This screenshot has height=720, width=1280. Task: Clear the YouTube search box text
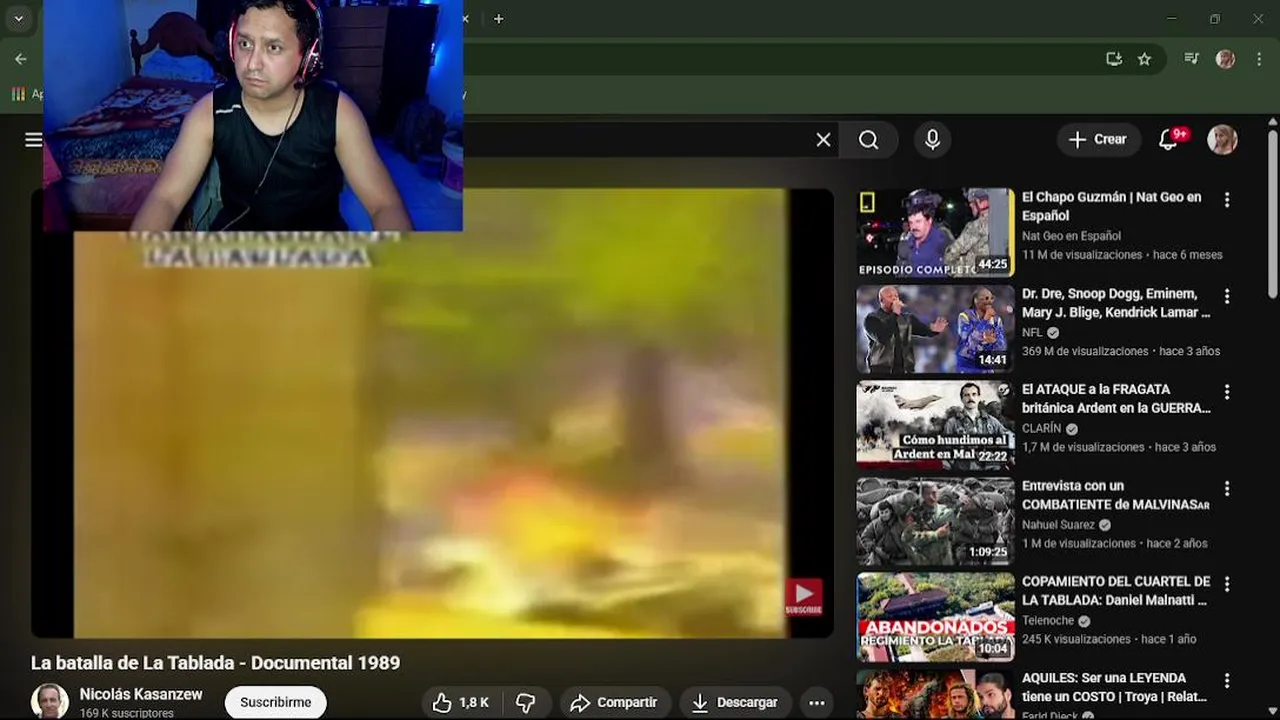pyautogui.click(x=823, y=140)
